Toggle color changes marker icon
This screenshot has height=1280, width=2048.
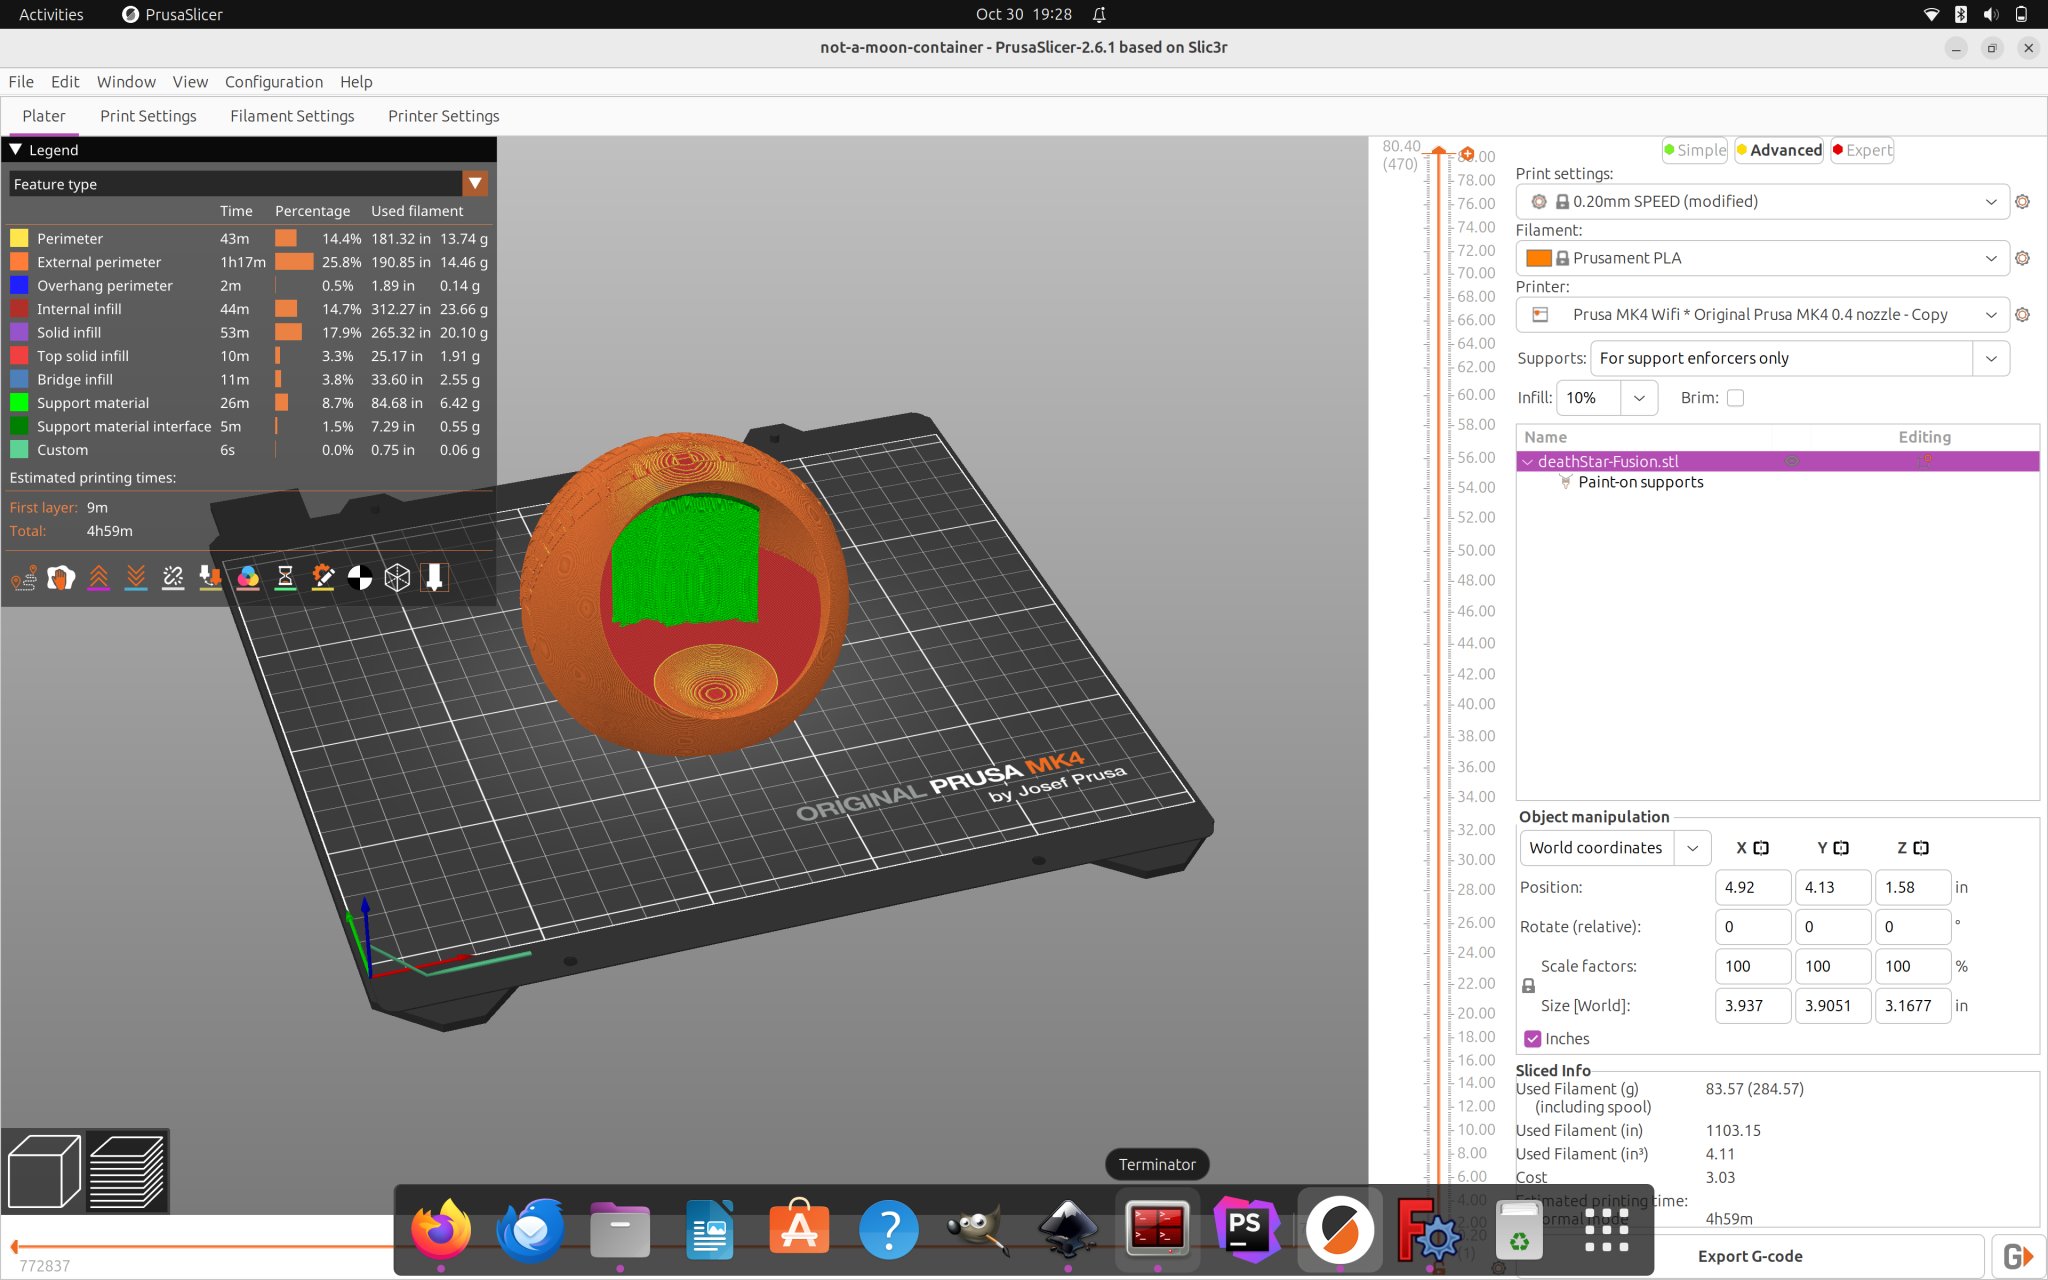pyautogui.click(x=248, y=577)
